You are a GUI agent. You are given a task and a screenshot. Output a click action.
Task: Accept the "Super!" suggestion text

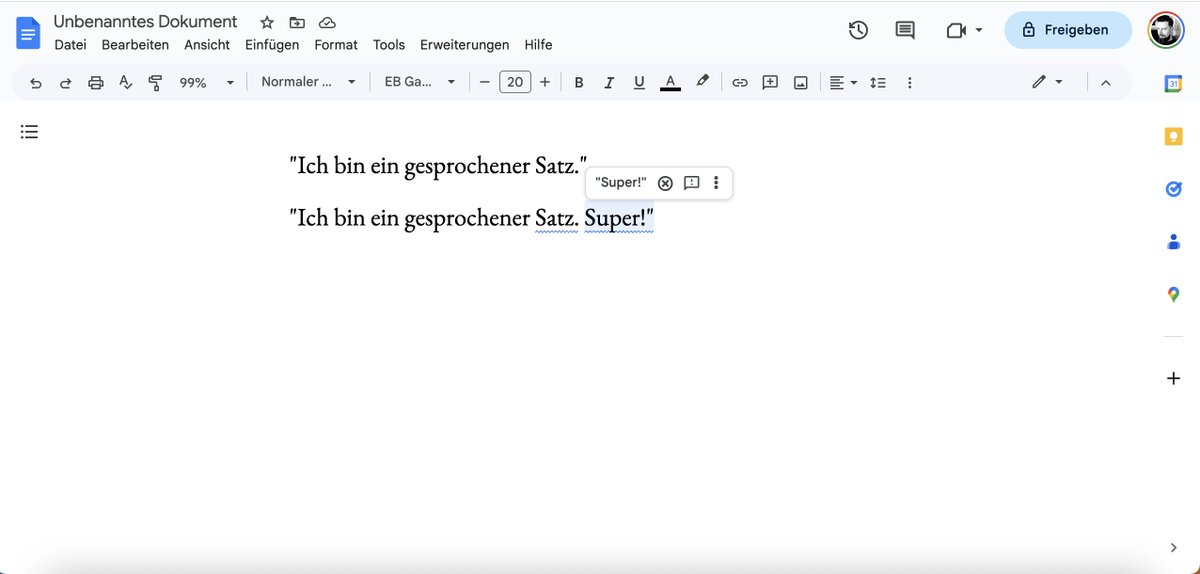point(621,183)
